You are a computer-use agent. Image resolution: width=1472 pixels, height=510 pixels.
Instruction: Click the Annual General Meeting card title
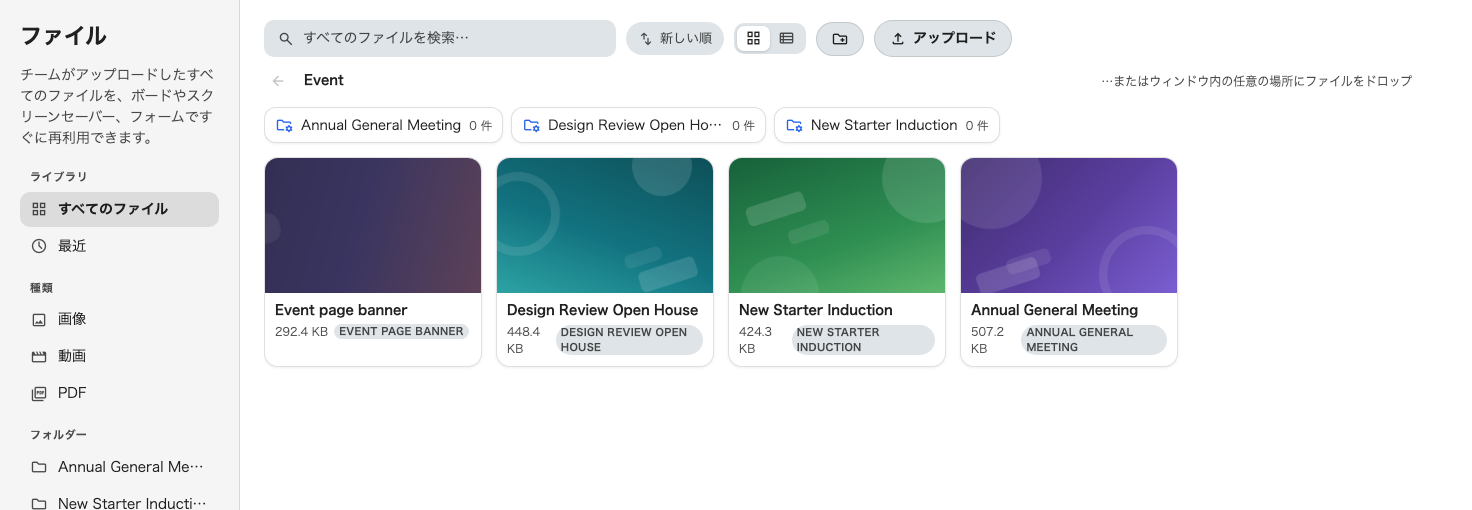1055,310
